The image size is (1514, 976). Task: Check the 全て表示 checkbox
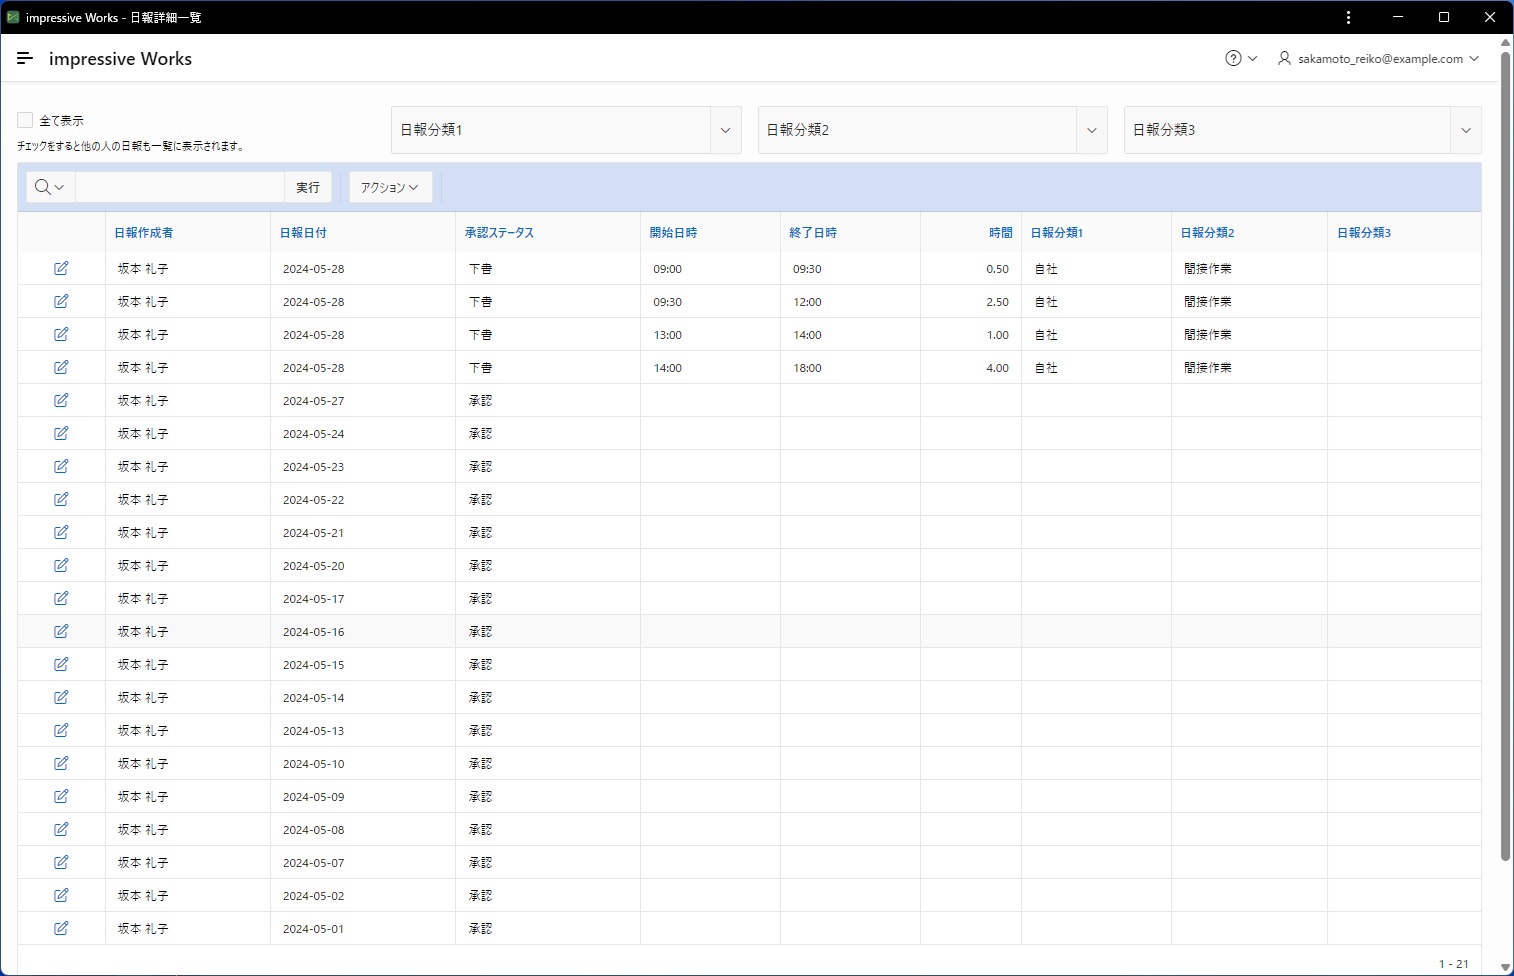click(25, 120)
